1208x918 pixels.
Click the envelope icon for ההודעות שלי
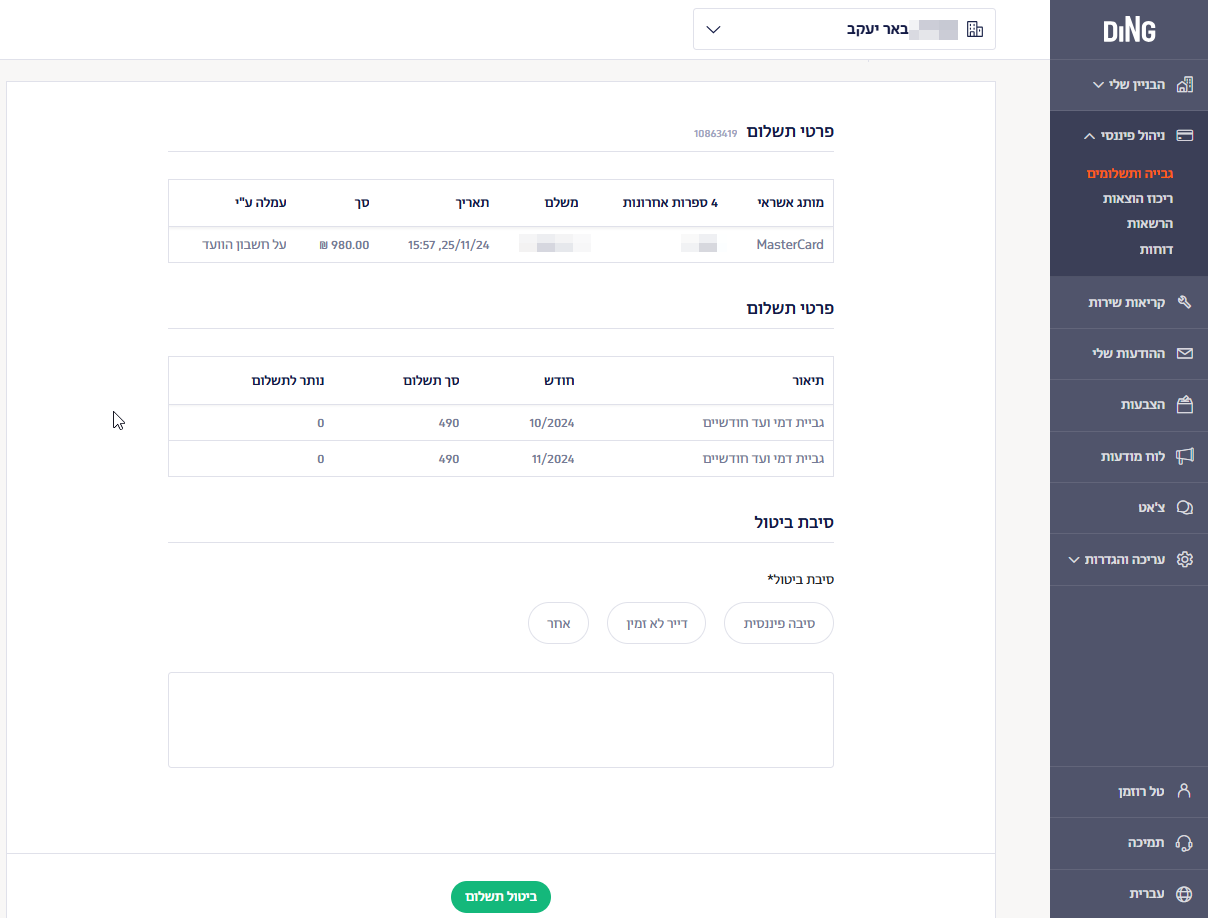pos(1185,354)
